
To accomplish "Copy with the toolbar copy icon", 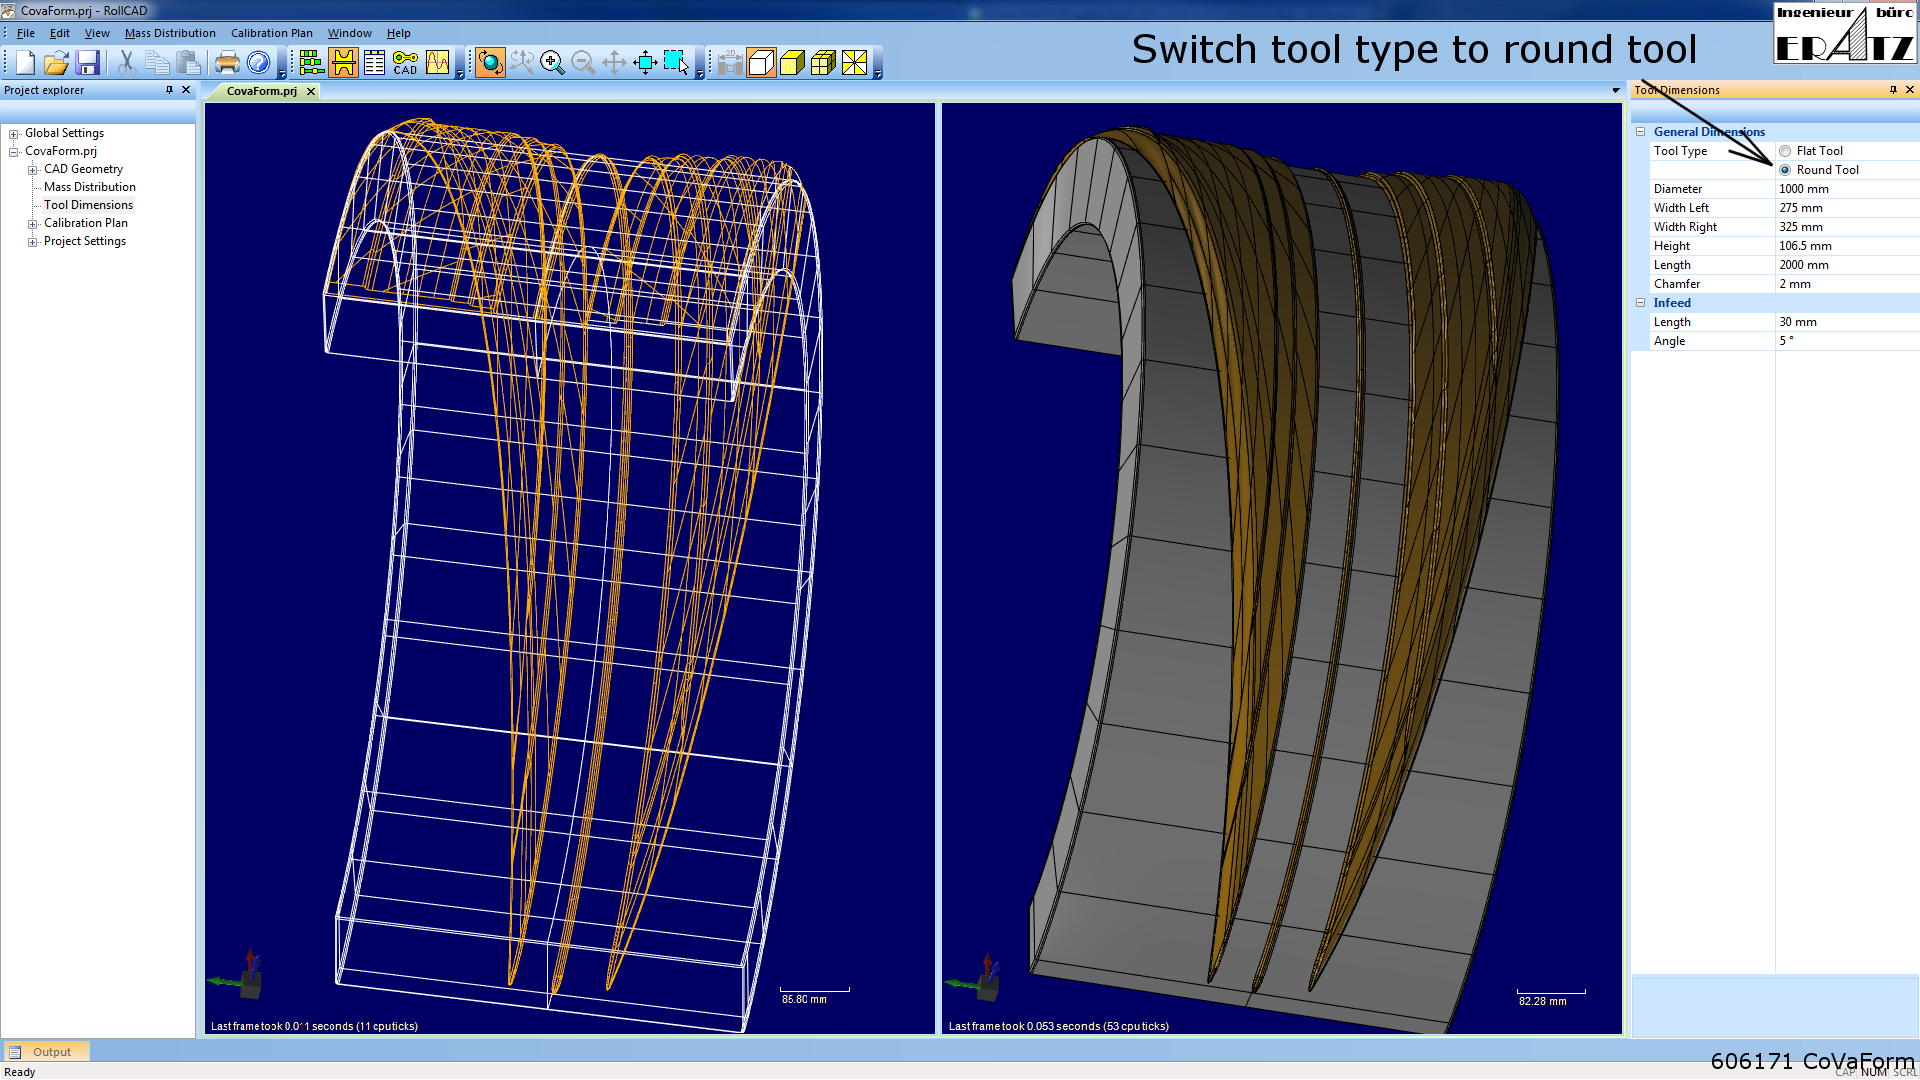I will pos(157,63).
